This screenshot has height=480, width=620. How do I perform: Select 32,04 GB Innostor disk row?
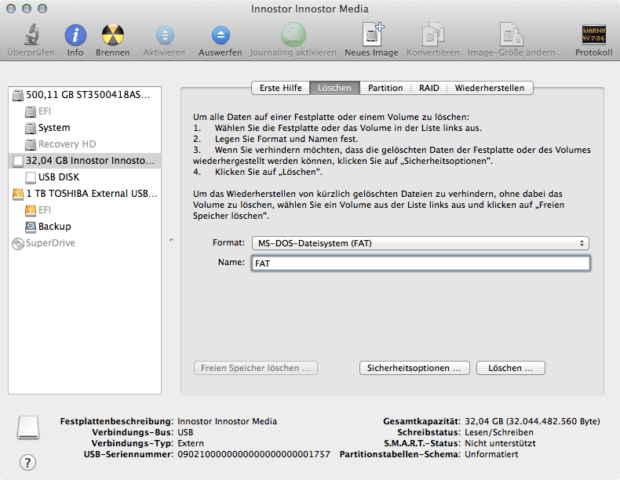pyautogui.click(x=85, y=161)
